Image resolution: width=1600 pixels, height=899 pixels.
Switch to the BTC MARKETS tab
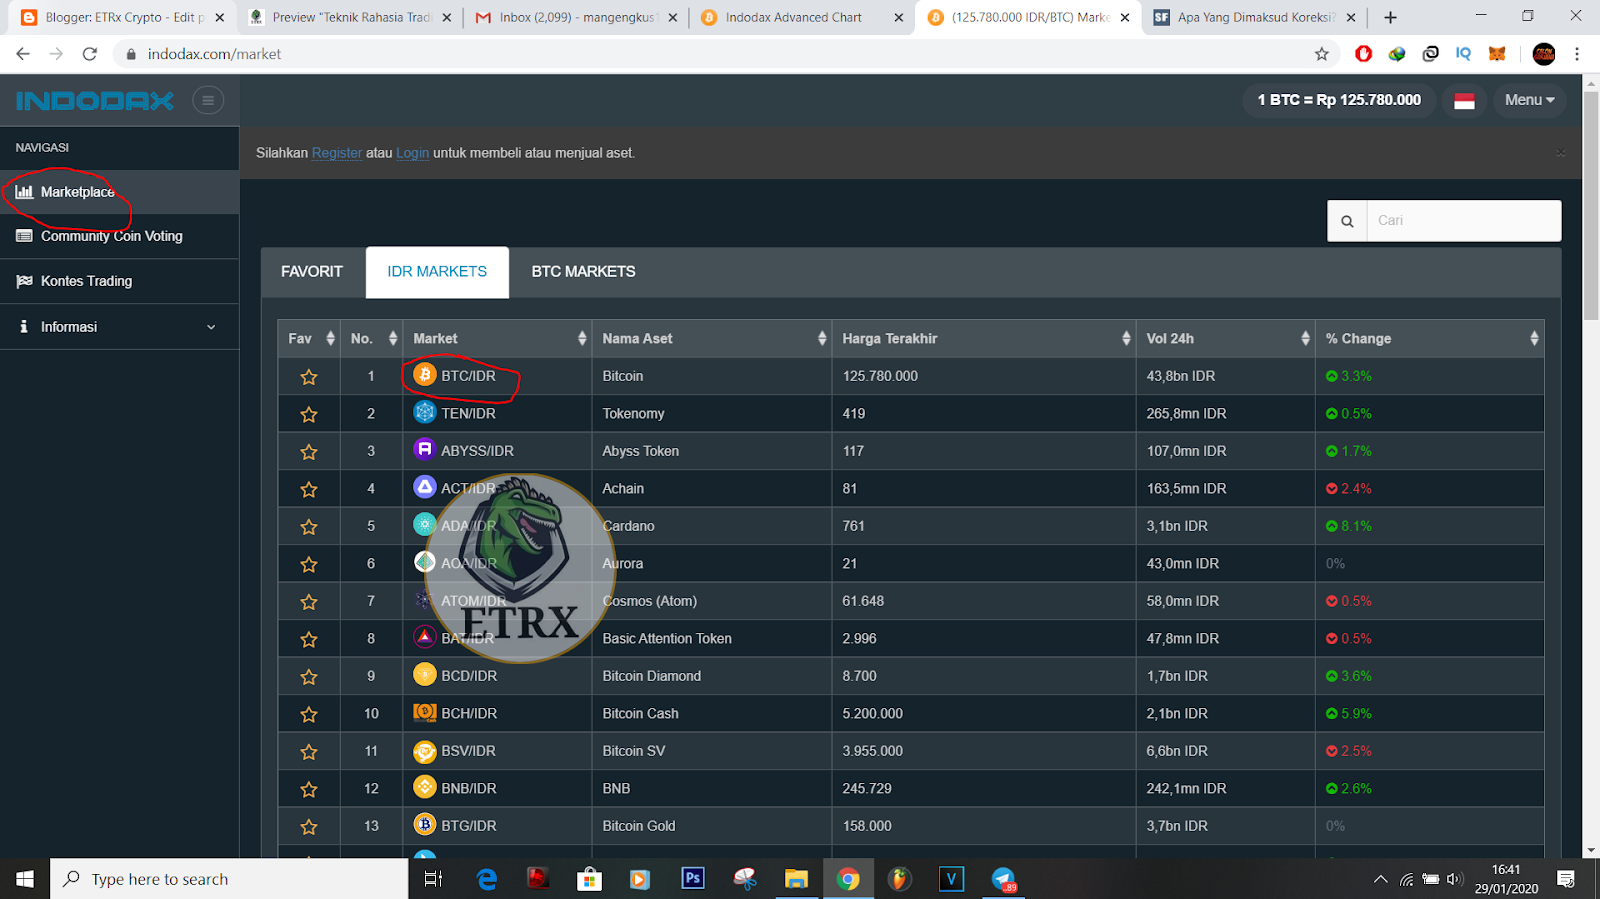coord(583,272)
